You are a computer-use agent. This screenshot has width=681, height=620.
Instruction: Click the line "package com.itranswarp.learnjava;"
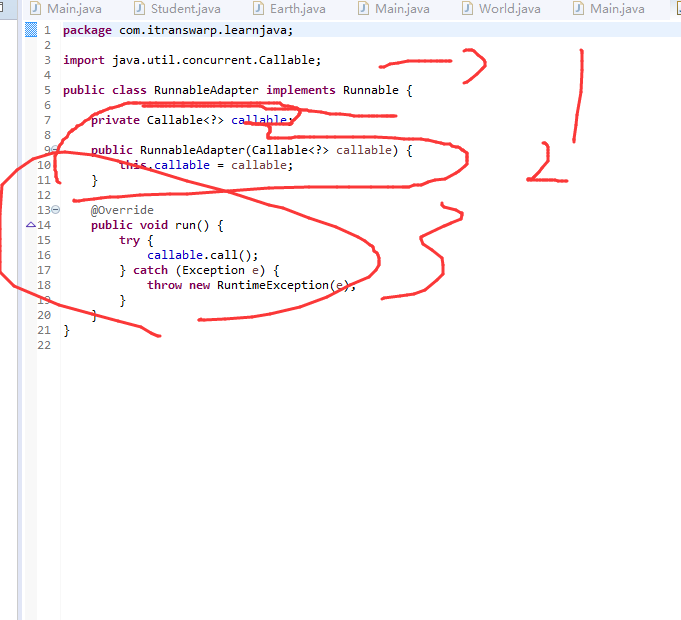coord(178,30)
